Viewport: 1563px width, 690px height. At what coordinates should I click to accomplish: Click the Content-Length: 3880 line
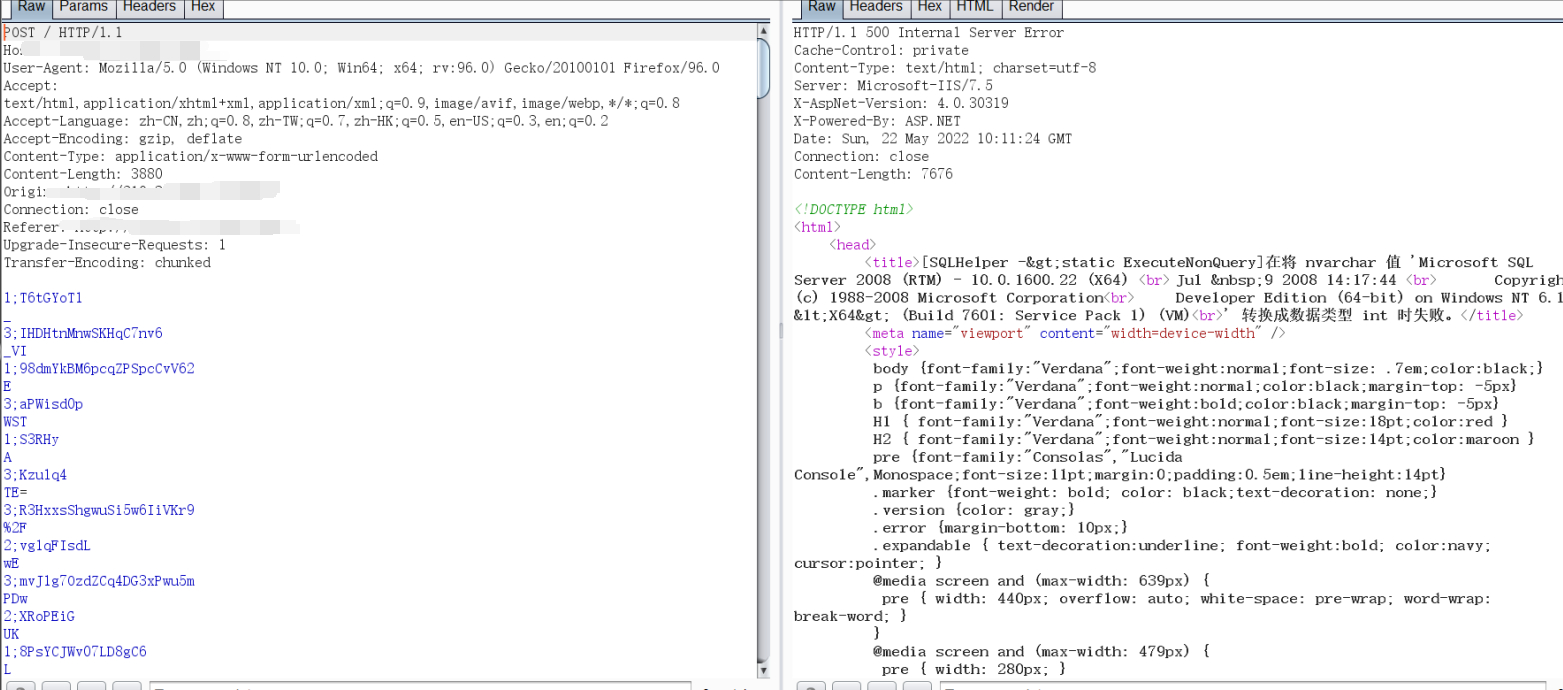[x=83, y=174]
